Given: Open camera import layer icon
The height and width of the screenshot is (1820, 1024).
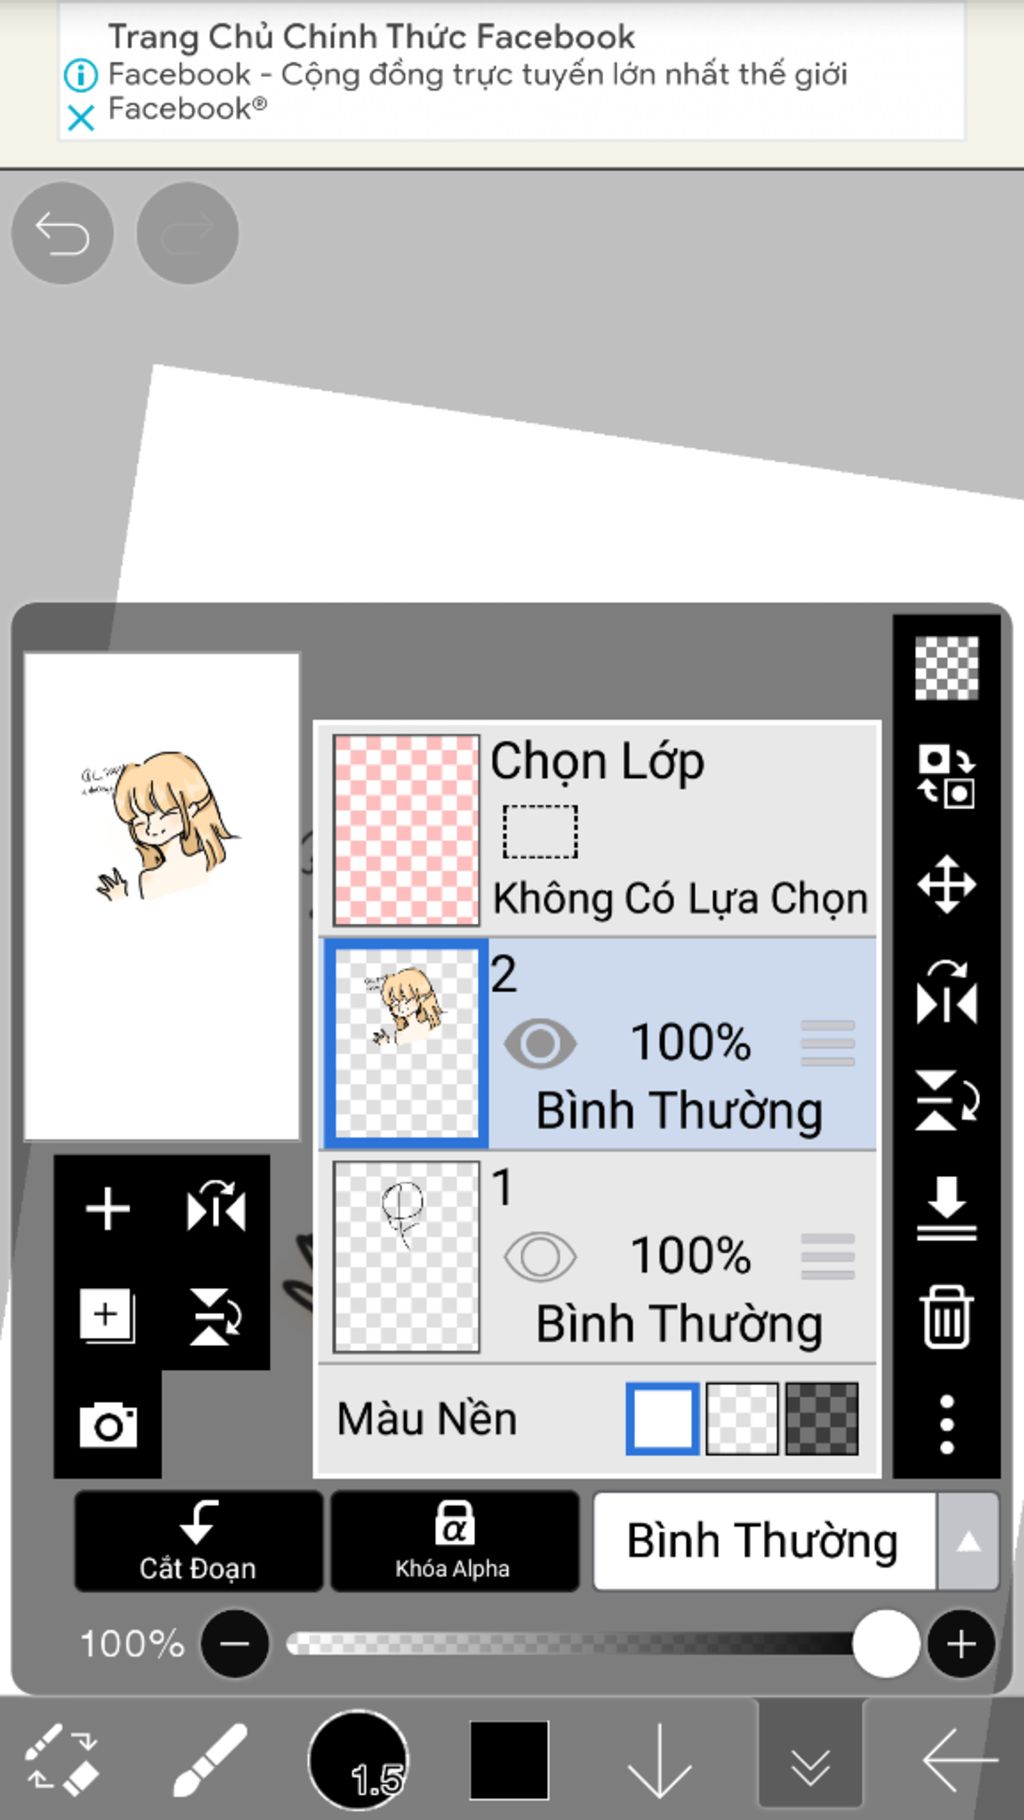Looking at the screenshot, I should tap(108, 1424).
